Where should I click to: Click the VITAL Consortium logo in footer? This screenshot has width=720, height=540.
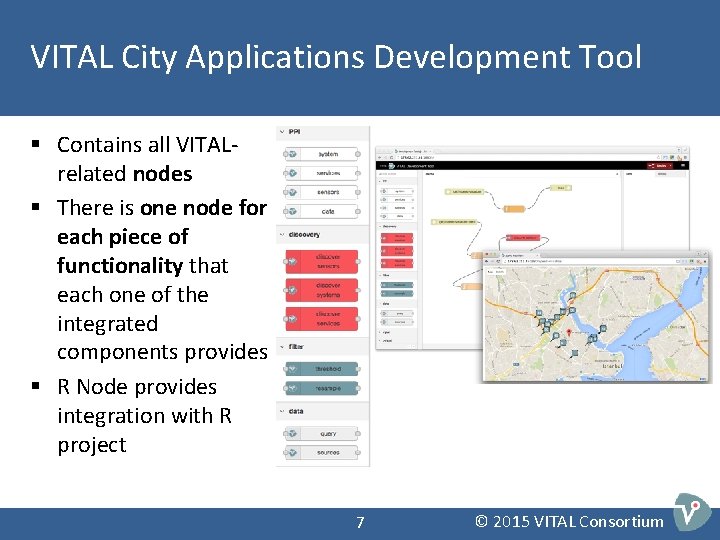(692, 511)
